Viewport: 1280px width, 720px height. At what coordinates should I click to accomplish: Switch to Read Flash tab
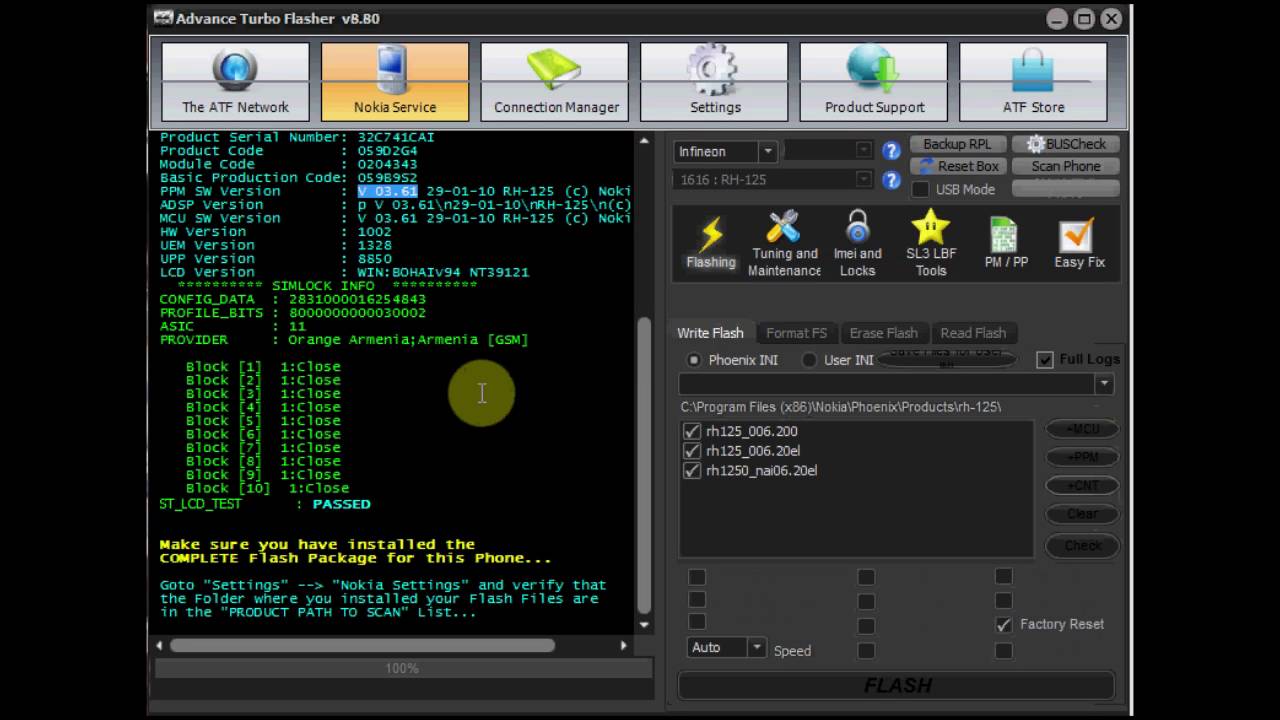tap(973, 333)
